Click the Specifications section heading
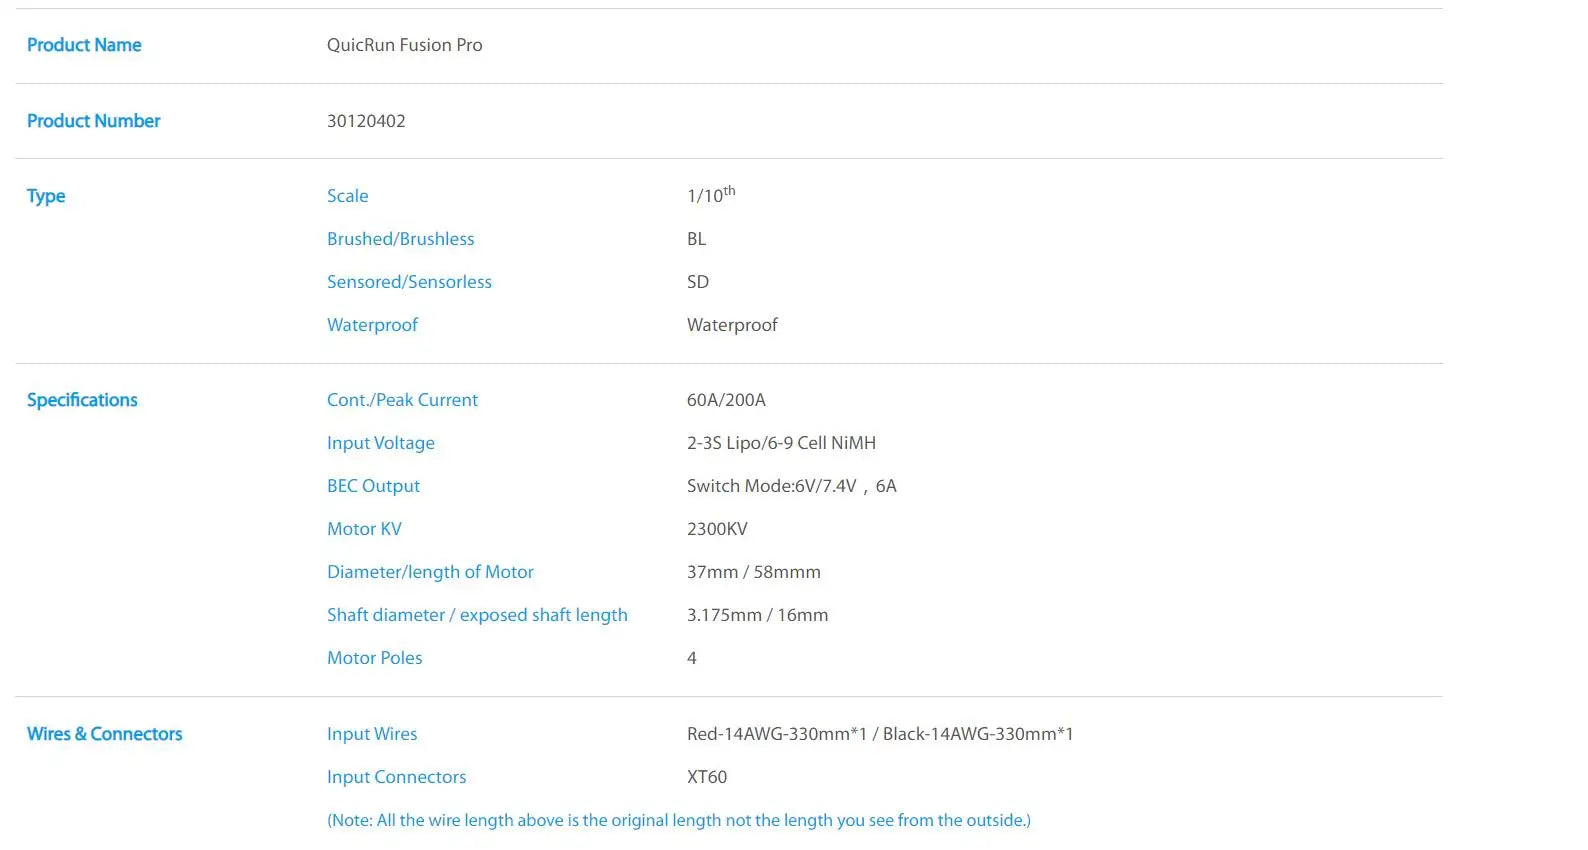The width and height of the screenshot is (1588, 850). coord(82,400)
